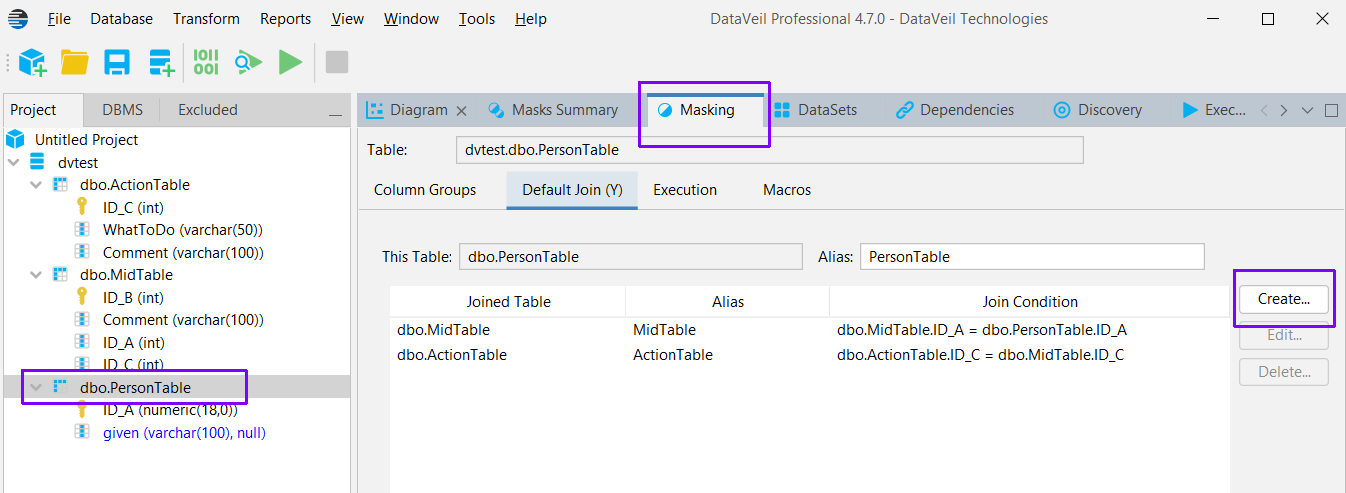Click the DataVeil application logo icon
1346x493 pixels.
[18, 18]
